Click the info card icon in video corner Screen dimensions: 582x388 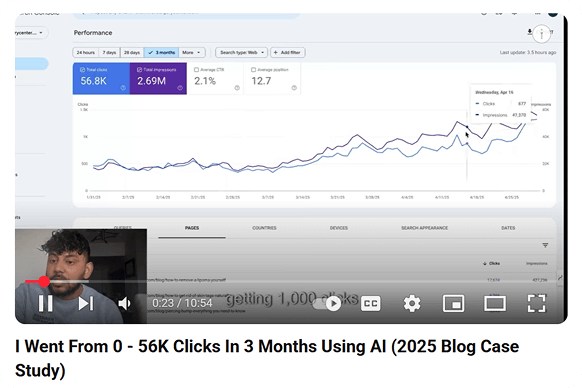(x=542, y=35)
